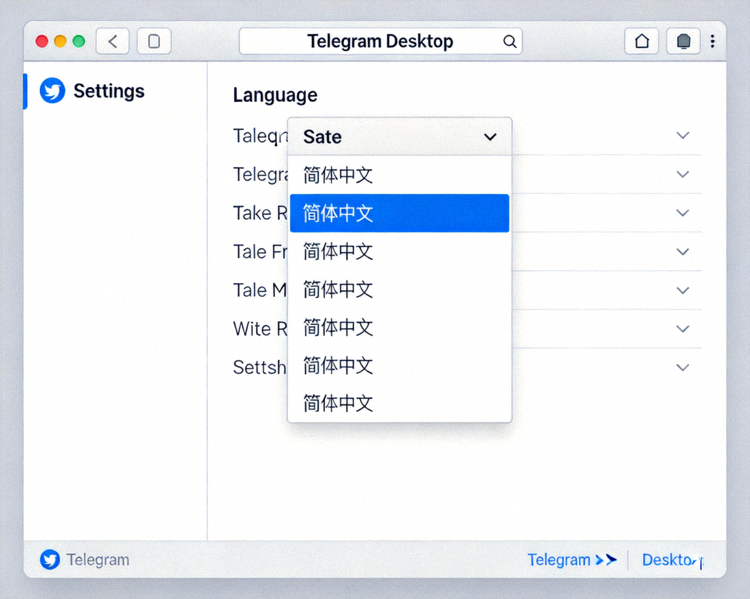Click the Settsh row label
The height and width of the screenshot is (599, 750).
point(259,367)
